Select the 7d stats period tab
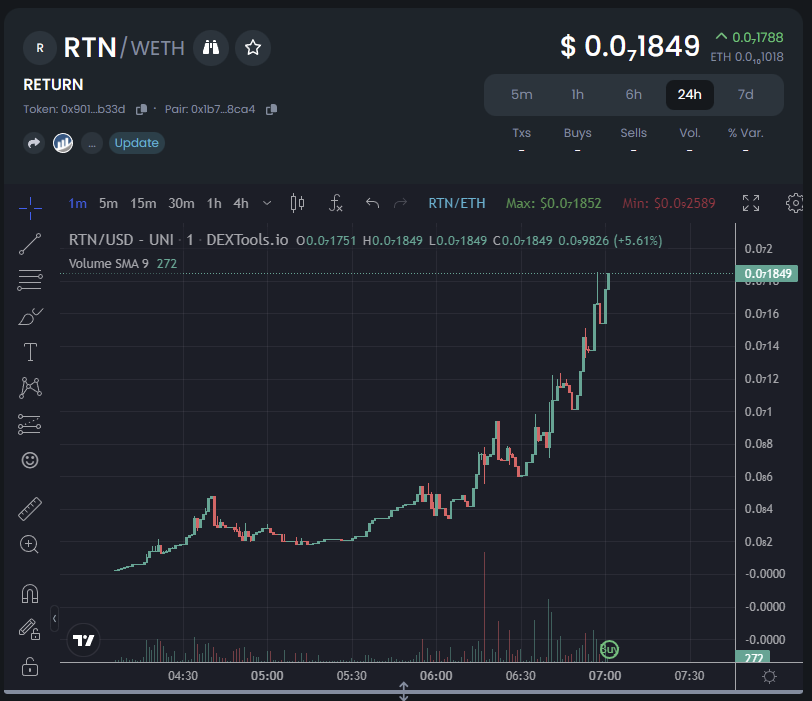 pos(746,95)
